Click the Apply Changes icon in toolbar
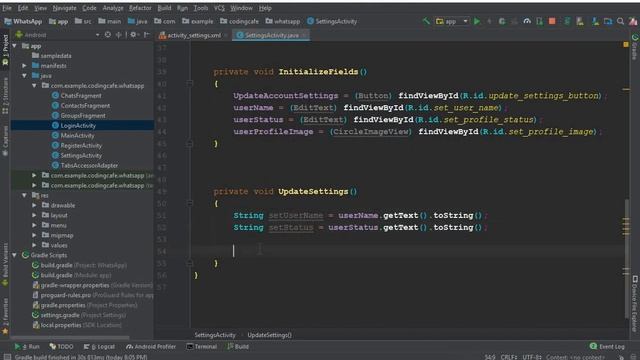640x360 pixels. (489, 21)
